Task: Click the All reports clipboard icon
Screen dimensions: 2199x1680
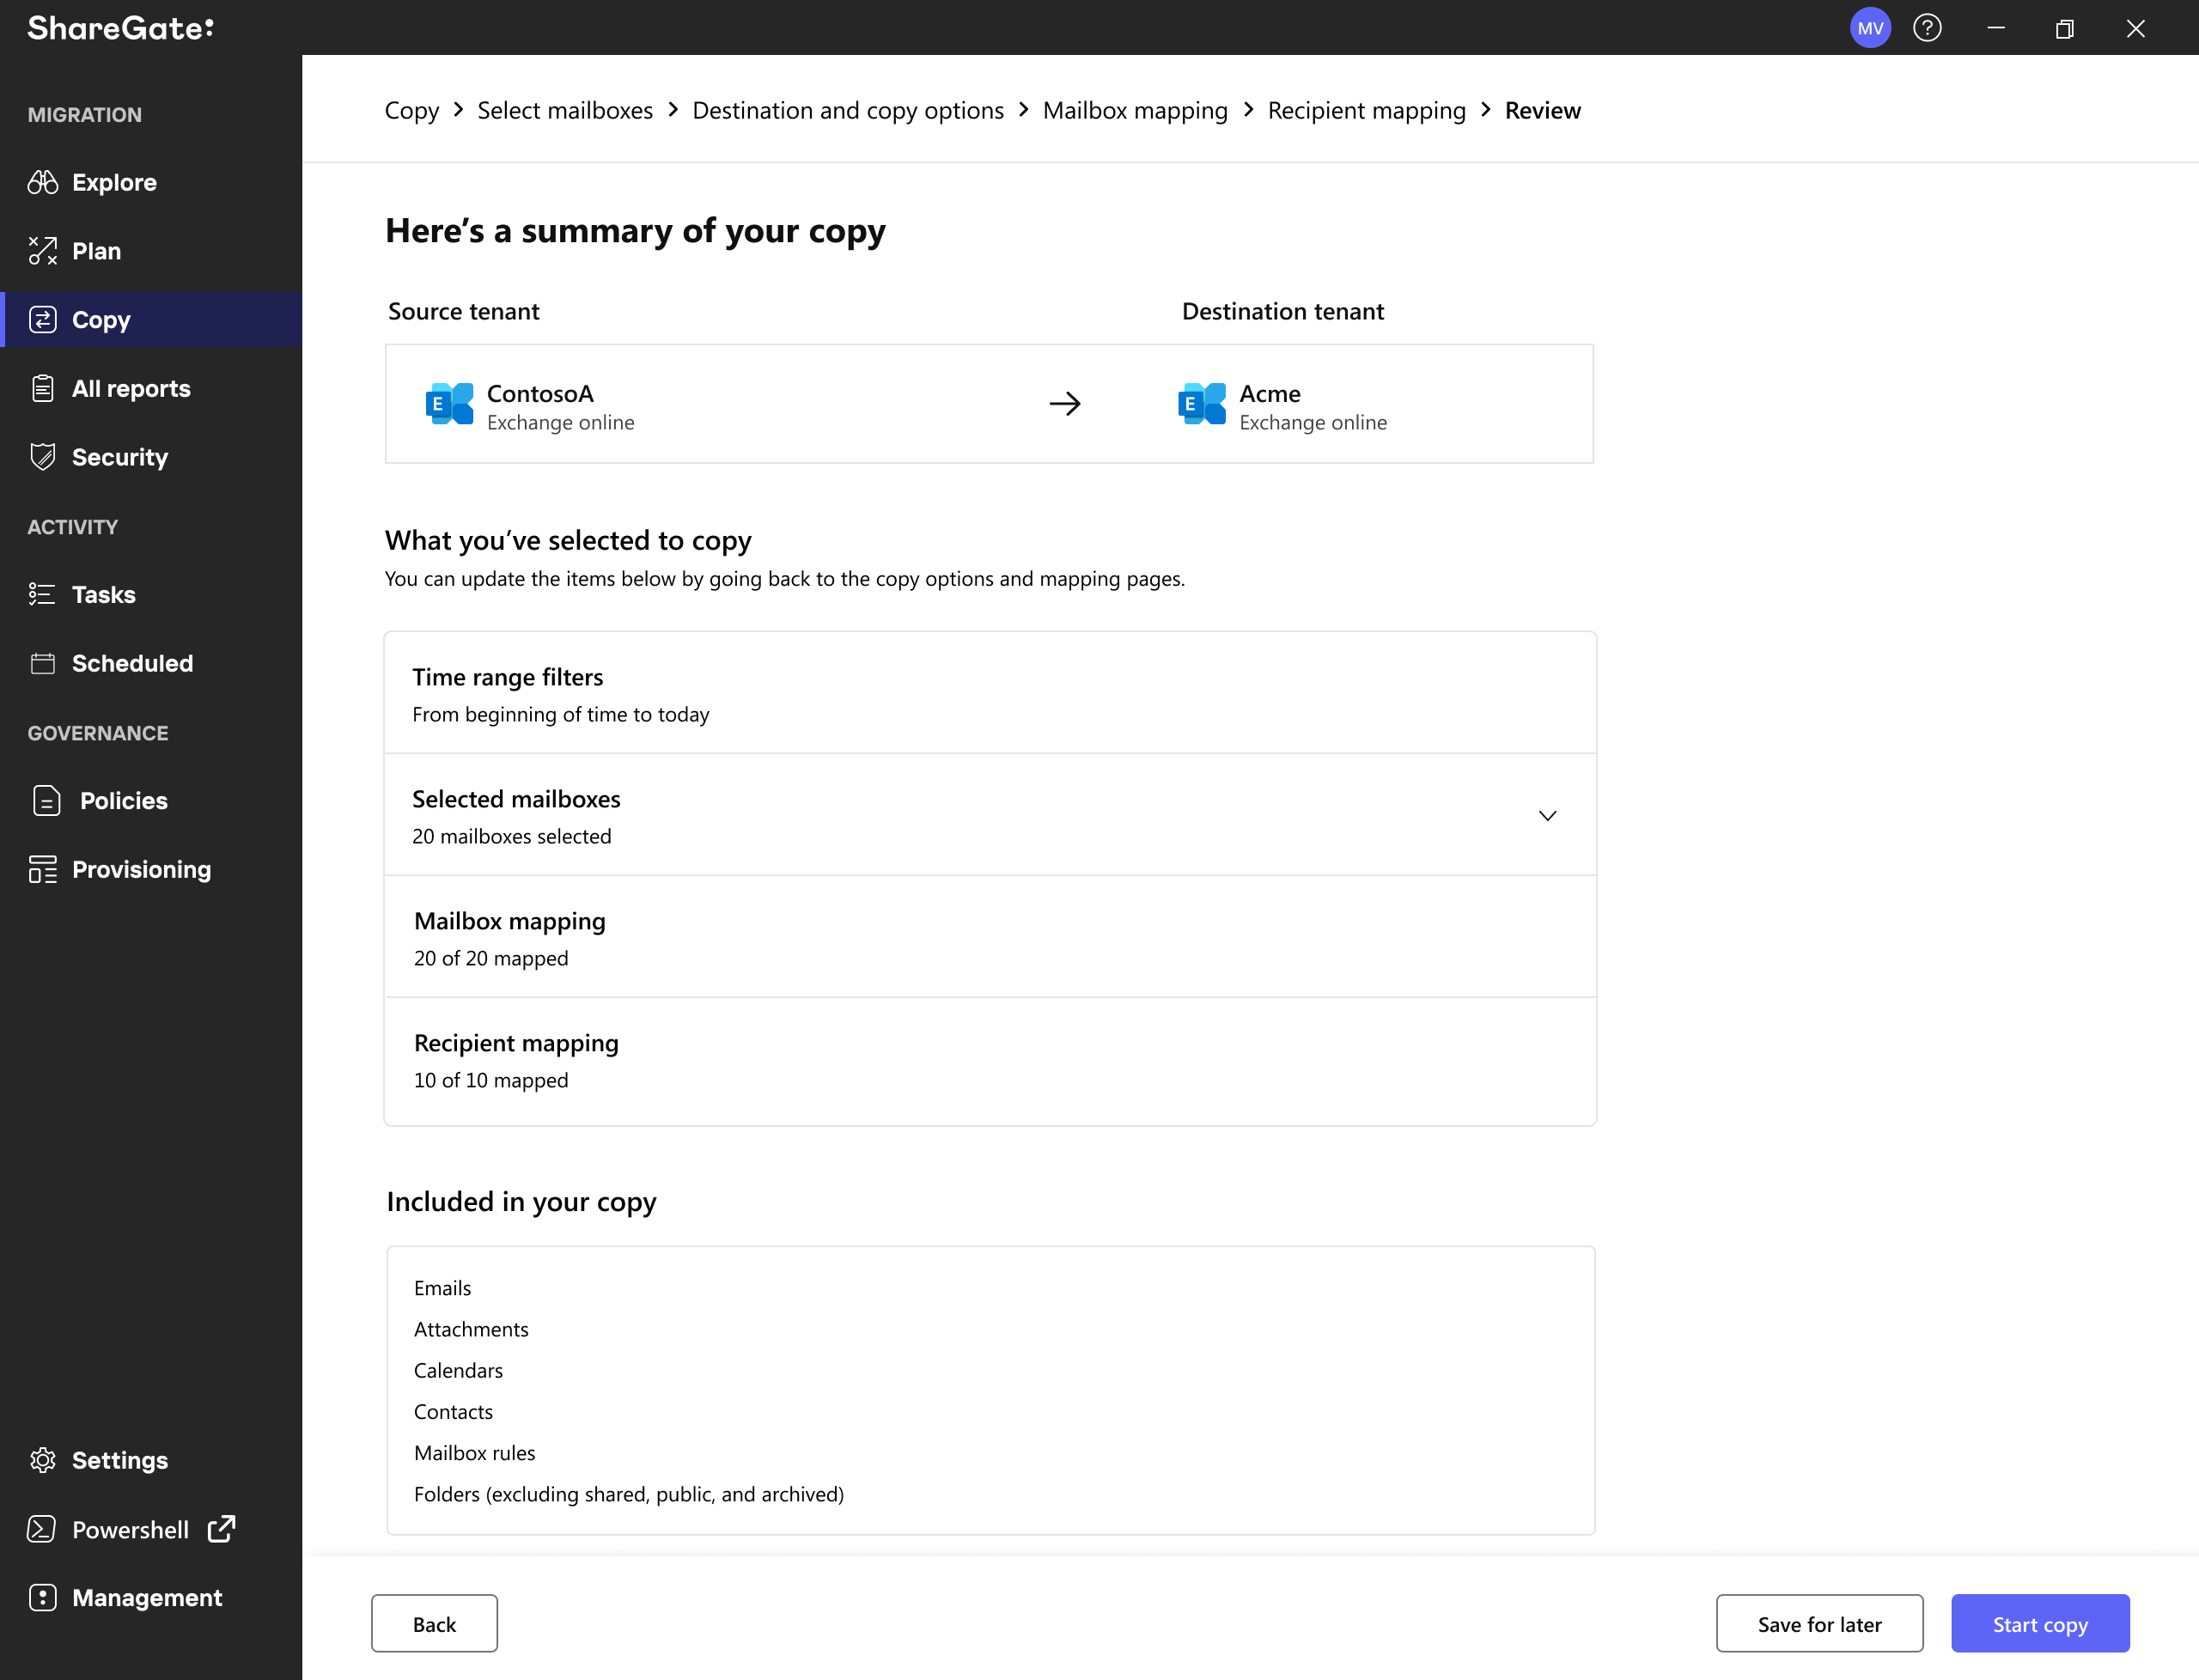Action: click(x=43, y=388)
